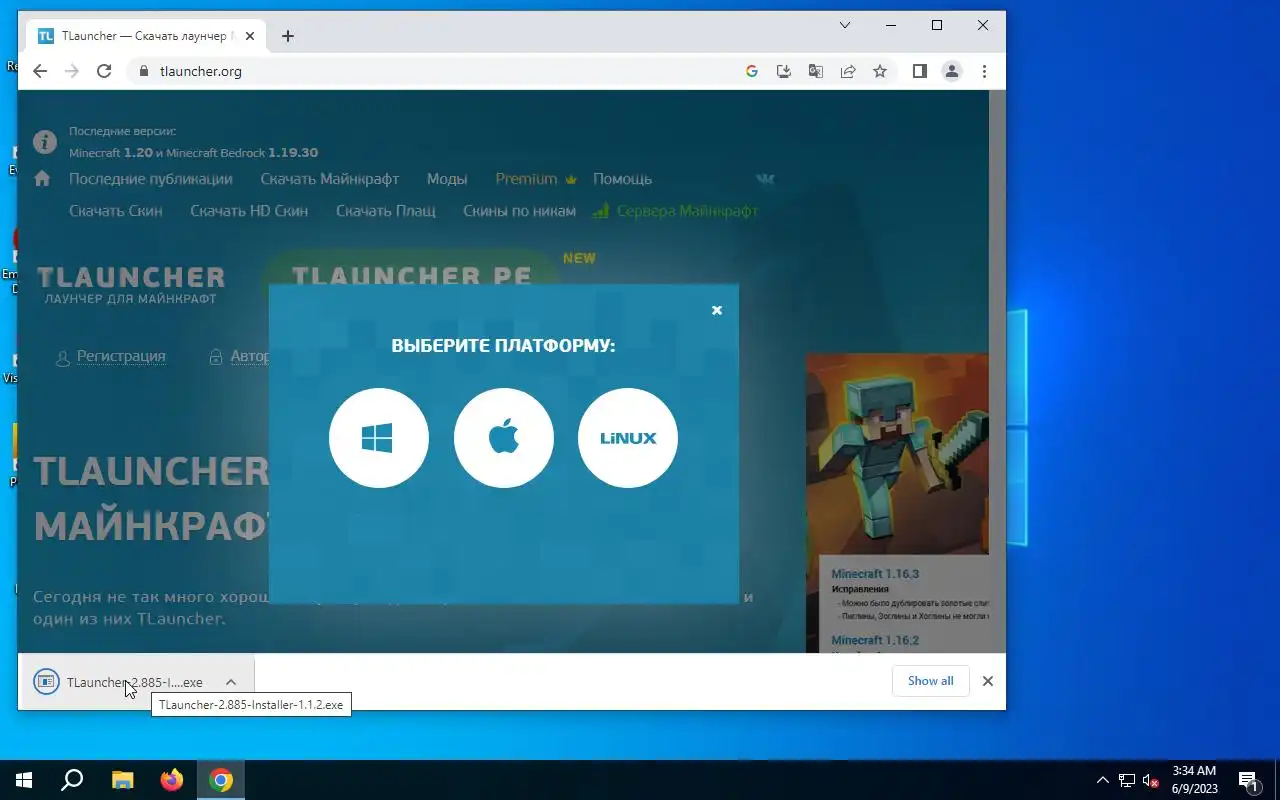Viewport: 1280px width, 800px height.
Task: Close the platform selection popup
Action: point(716,310)
